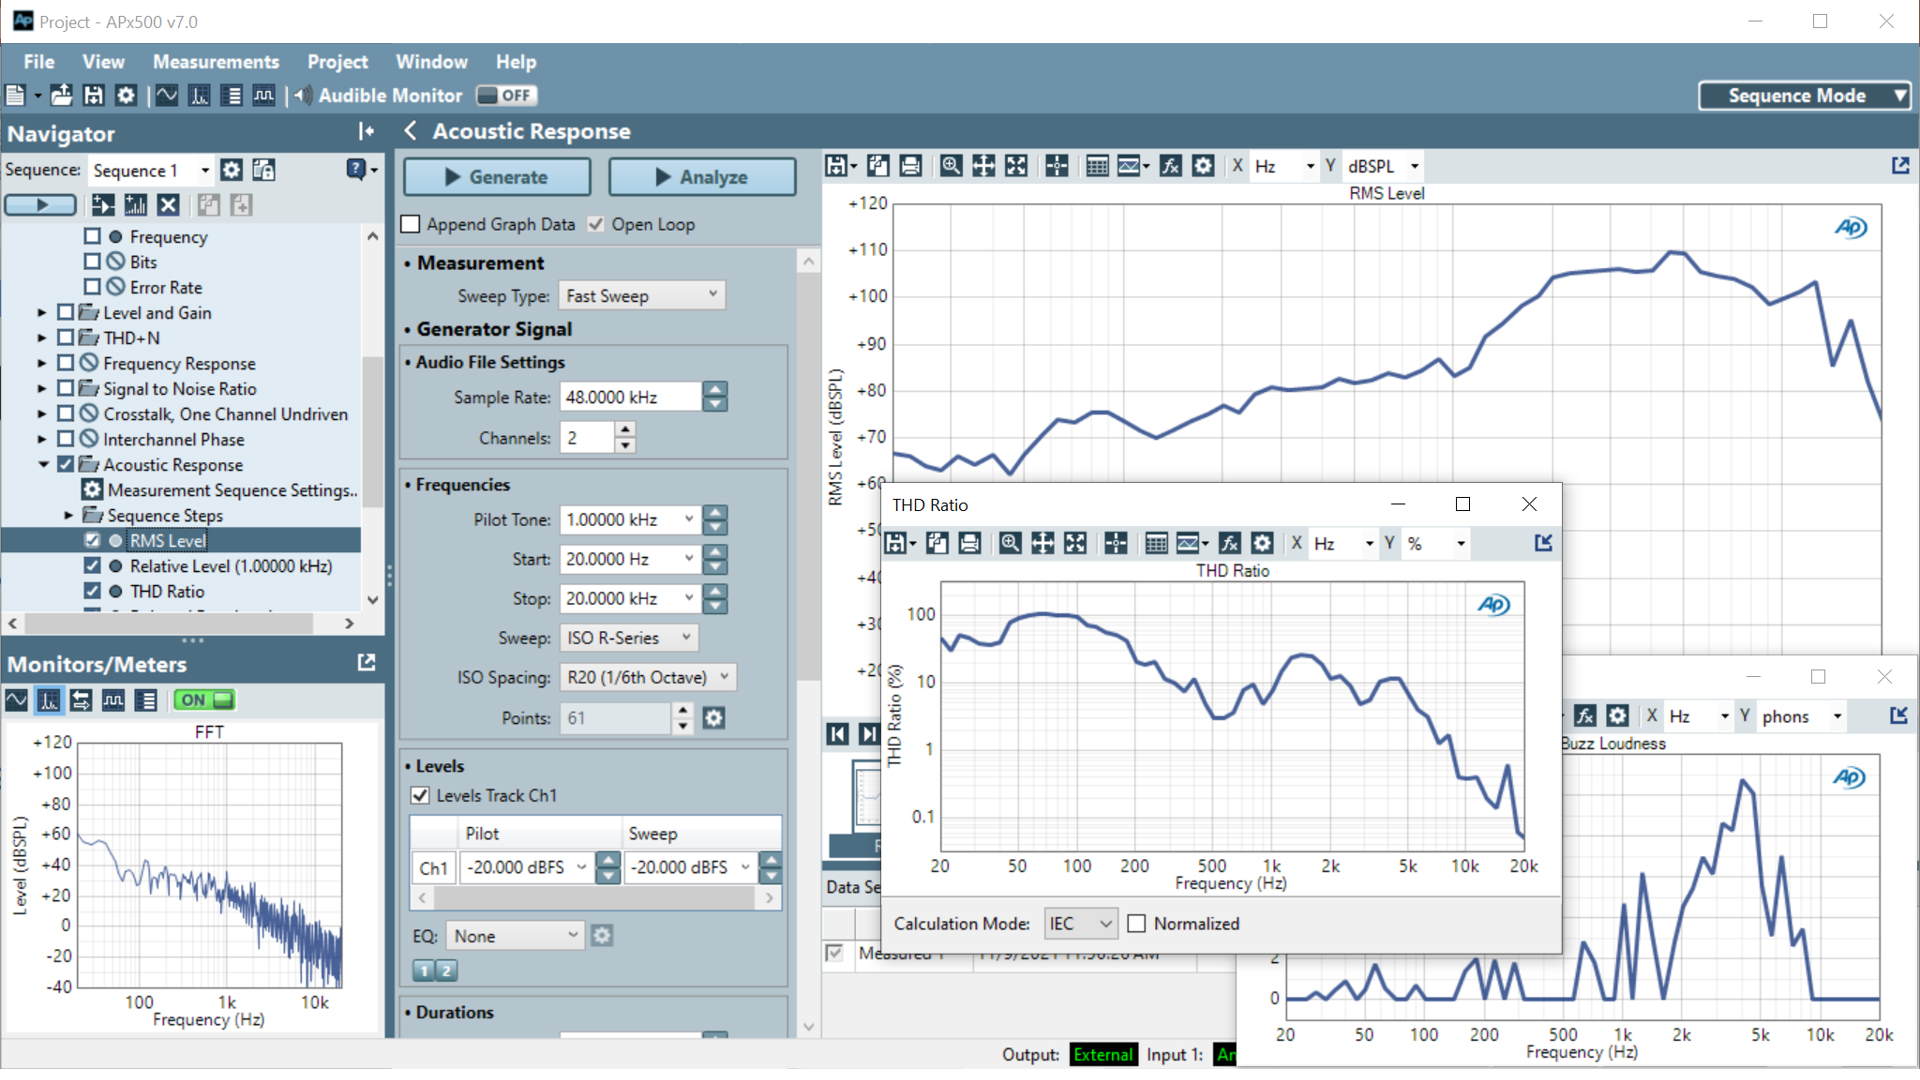Open the Sweep Type Fast Sweep dropdown
1920x1080 pixels.
pos(641,295)
